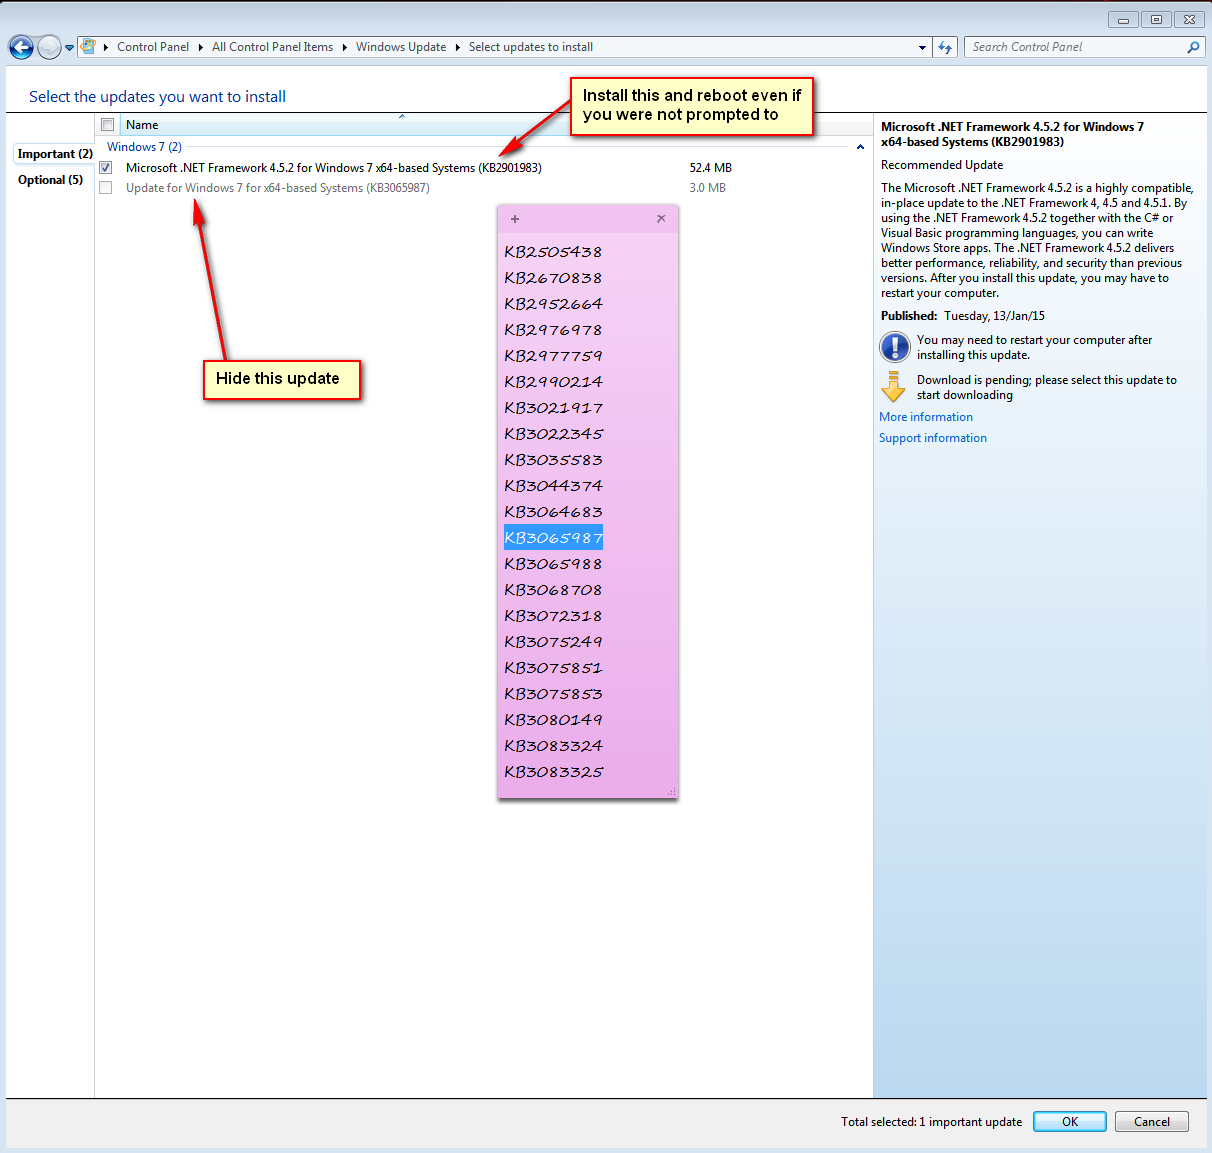Screen dimensions: 1212x1153
Task: Select the Optional (5) tab
Action: [x=50, y=180]
